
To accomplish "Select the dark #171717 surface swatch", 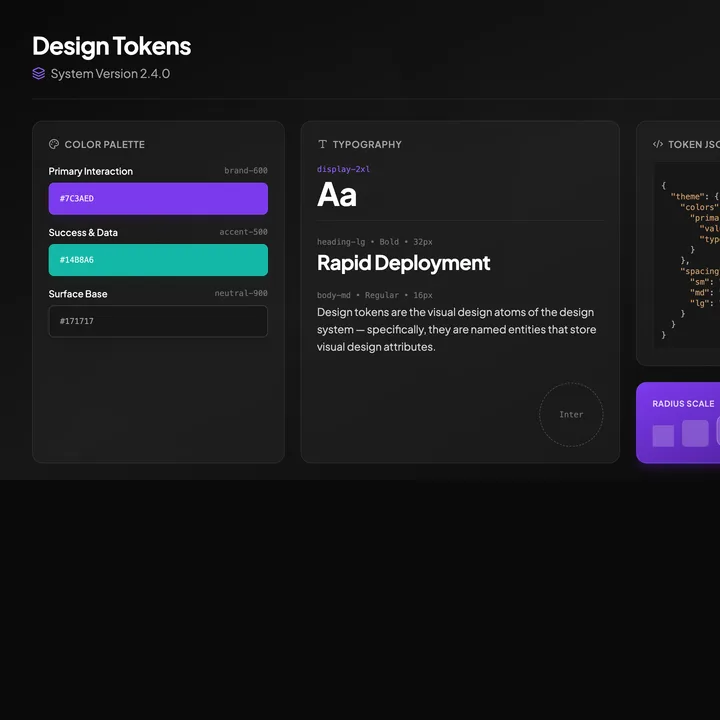I will point(158,321).
